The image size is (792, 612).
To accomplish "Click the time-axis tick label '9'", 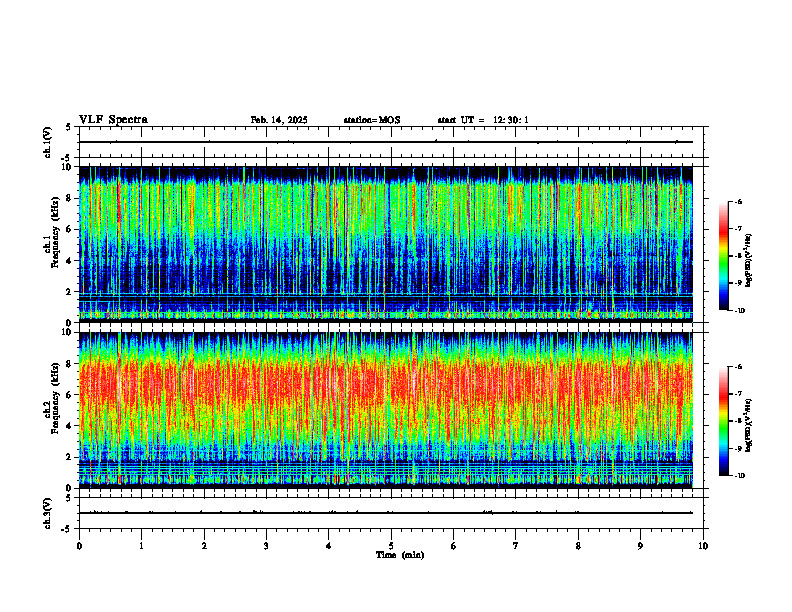I will (x=640, y=546).
